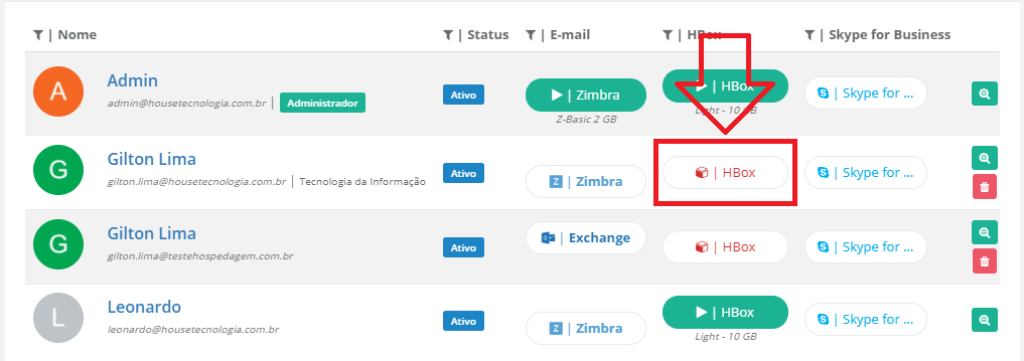Open the Admin user name link
The image size is (1024, 361).
(x=133, y=81)
